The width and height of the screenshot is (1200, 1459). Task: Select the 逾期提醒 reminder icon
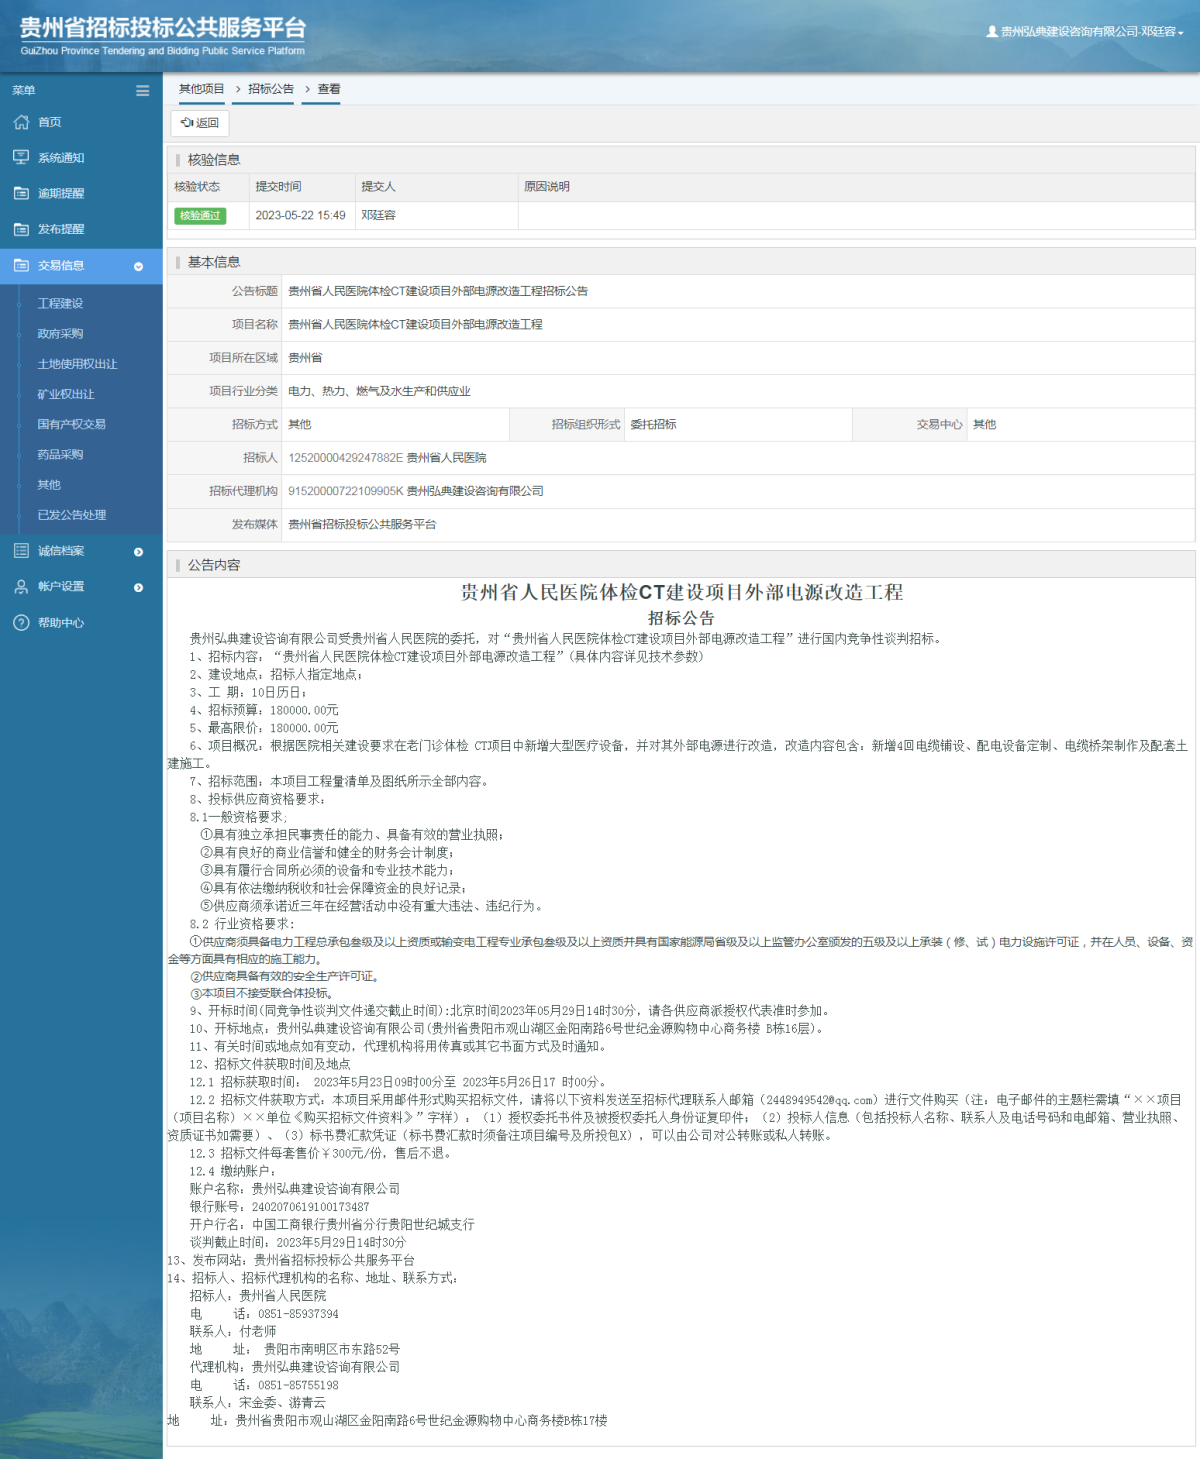pos(20,192)
